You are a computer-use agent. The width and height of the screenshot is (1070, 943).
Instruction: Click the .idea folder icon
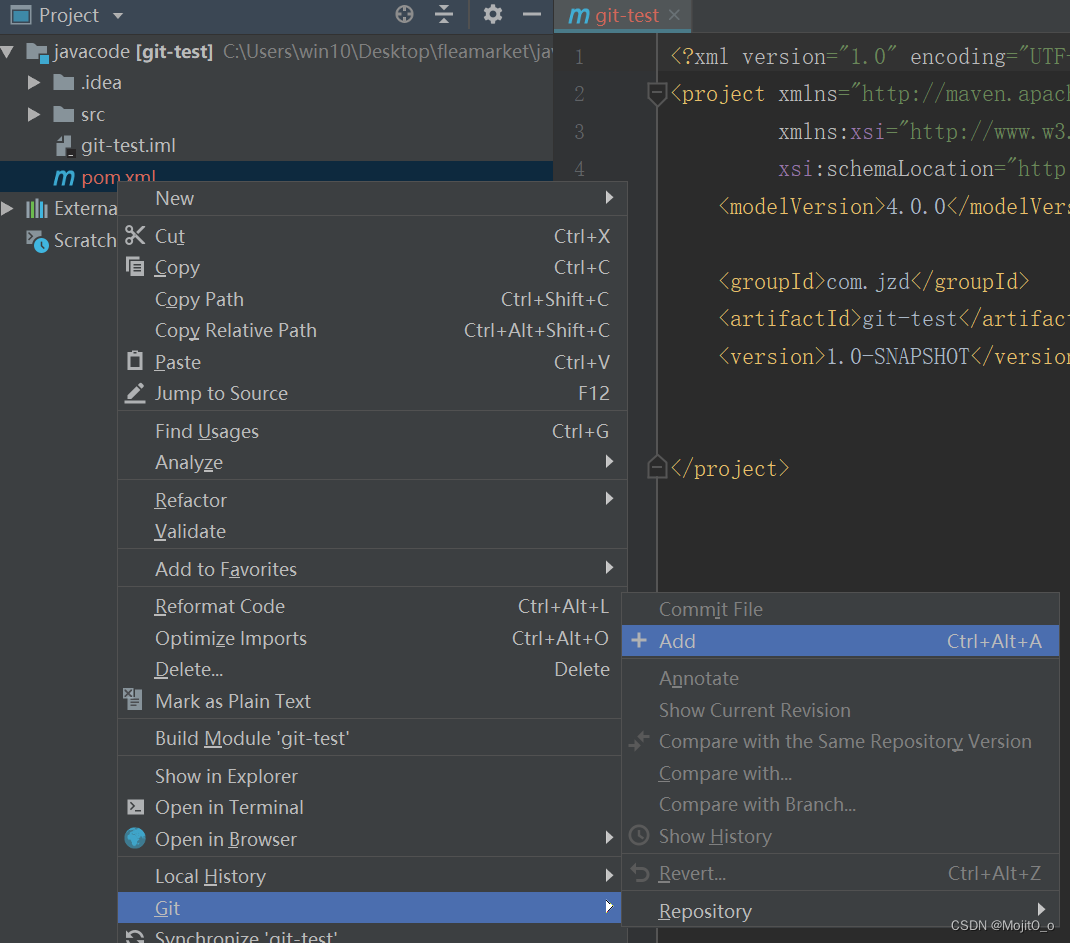point(63,83)
